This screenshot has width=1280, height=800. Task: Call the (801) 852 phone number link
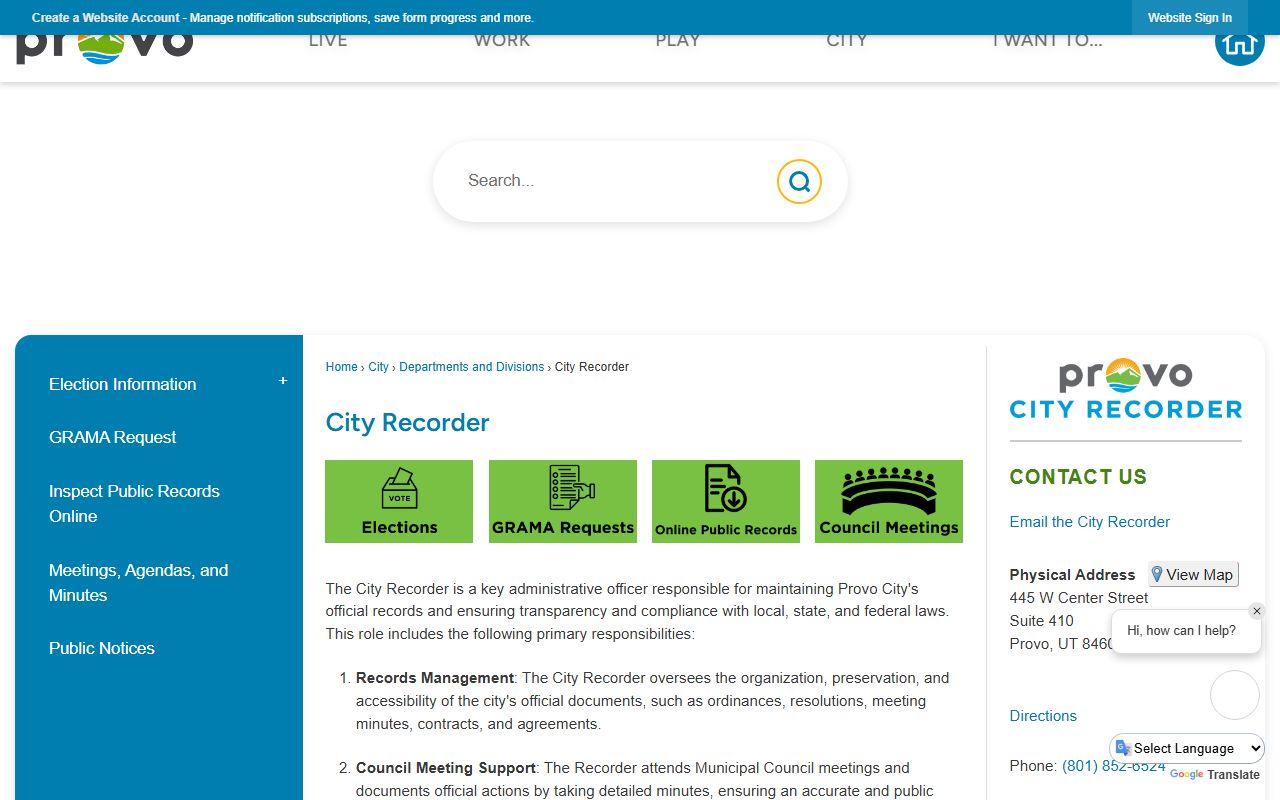pyautogui.click(x=1114, y=766)
